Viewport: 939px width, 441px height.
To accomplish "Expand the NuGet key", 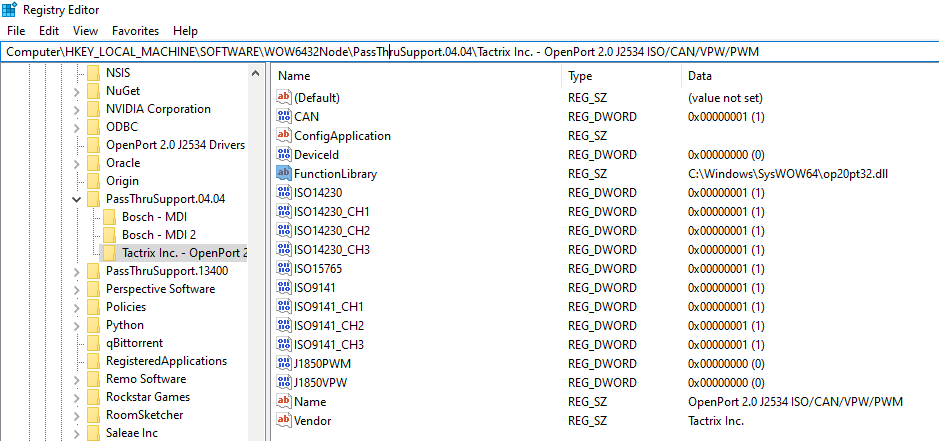I will [x=76, y=91].
